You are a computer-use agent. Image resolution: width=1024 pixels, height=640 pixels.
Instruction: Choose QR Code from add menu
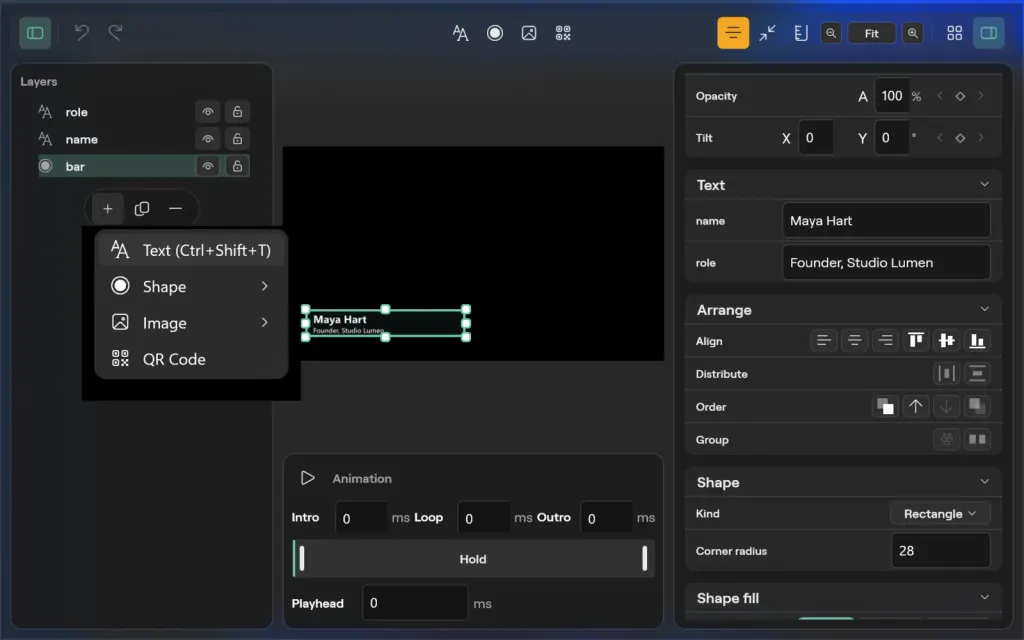pyautogui.click(x=191, y=359)
